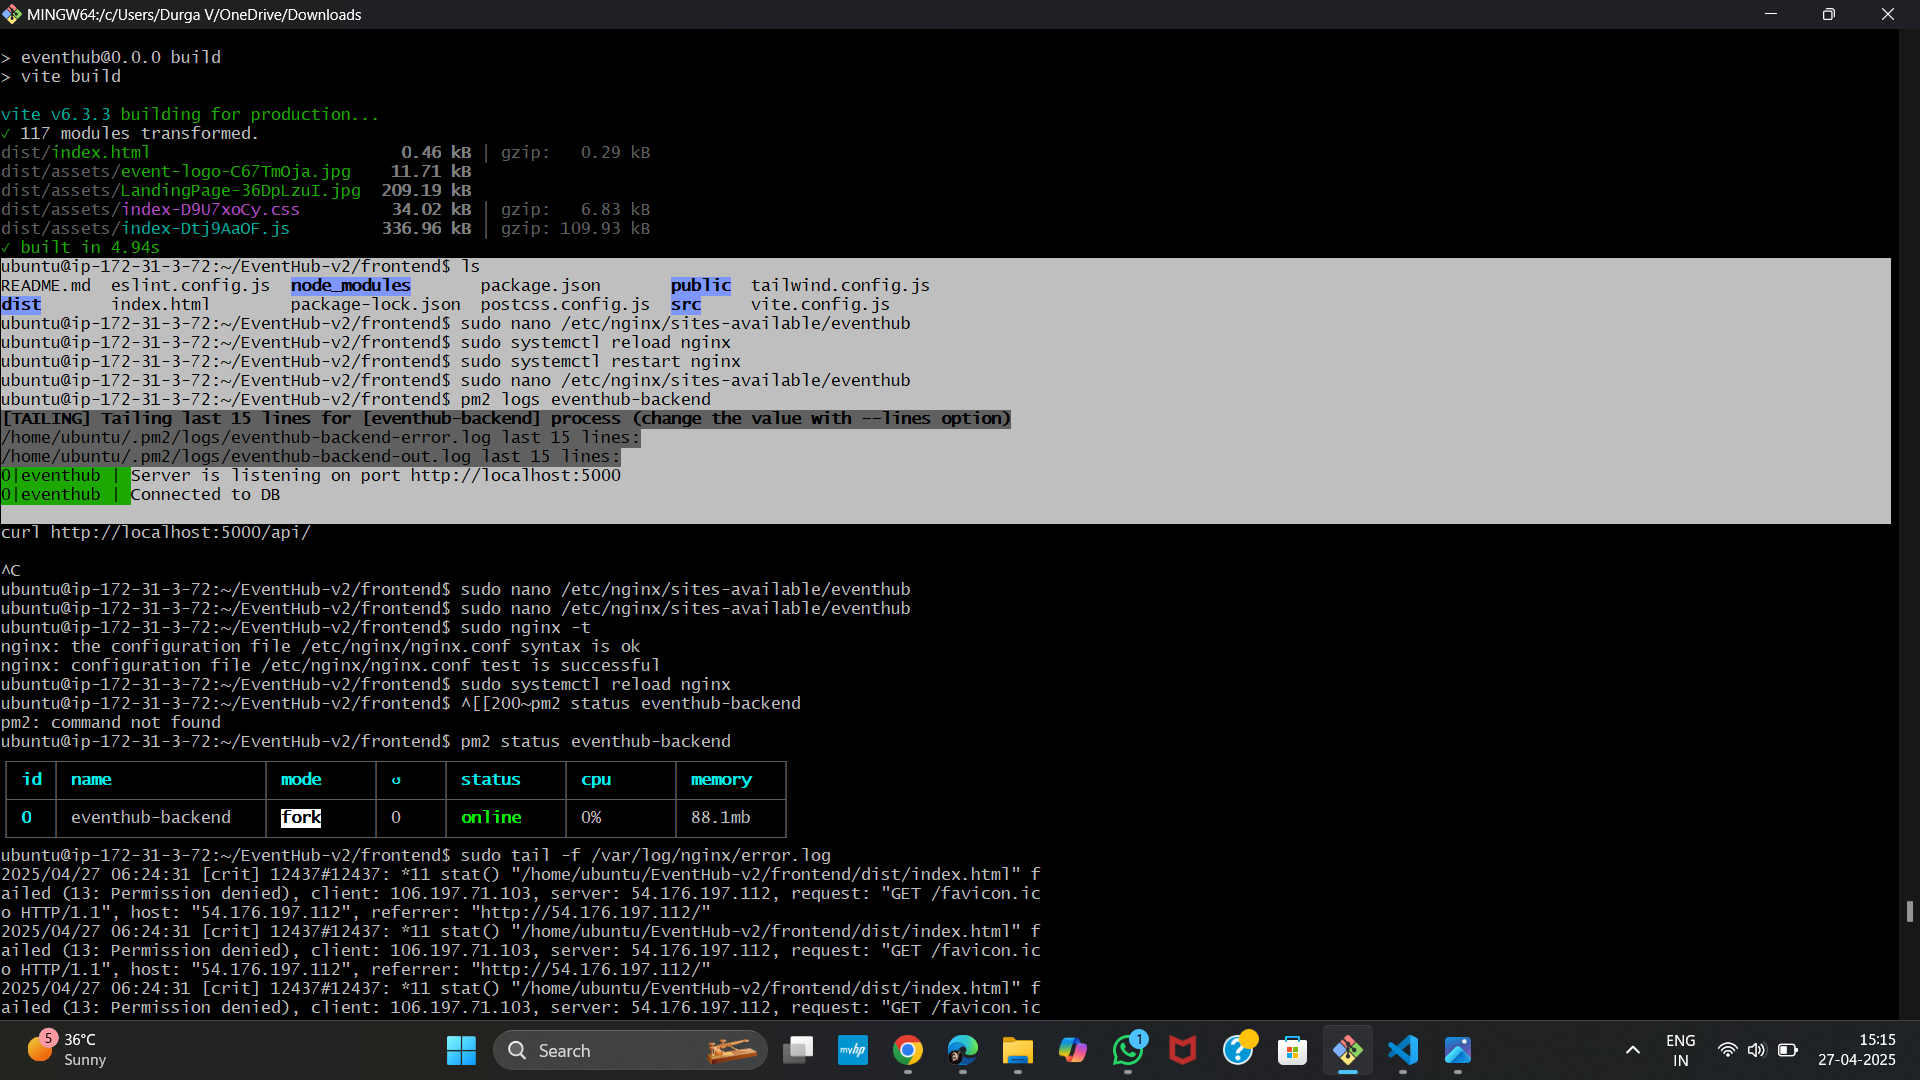1920x1080 pixels.
Task: Click 'eventhub-backend' name in pm2 table
Action: click(151, 817)
